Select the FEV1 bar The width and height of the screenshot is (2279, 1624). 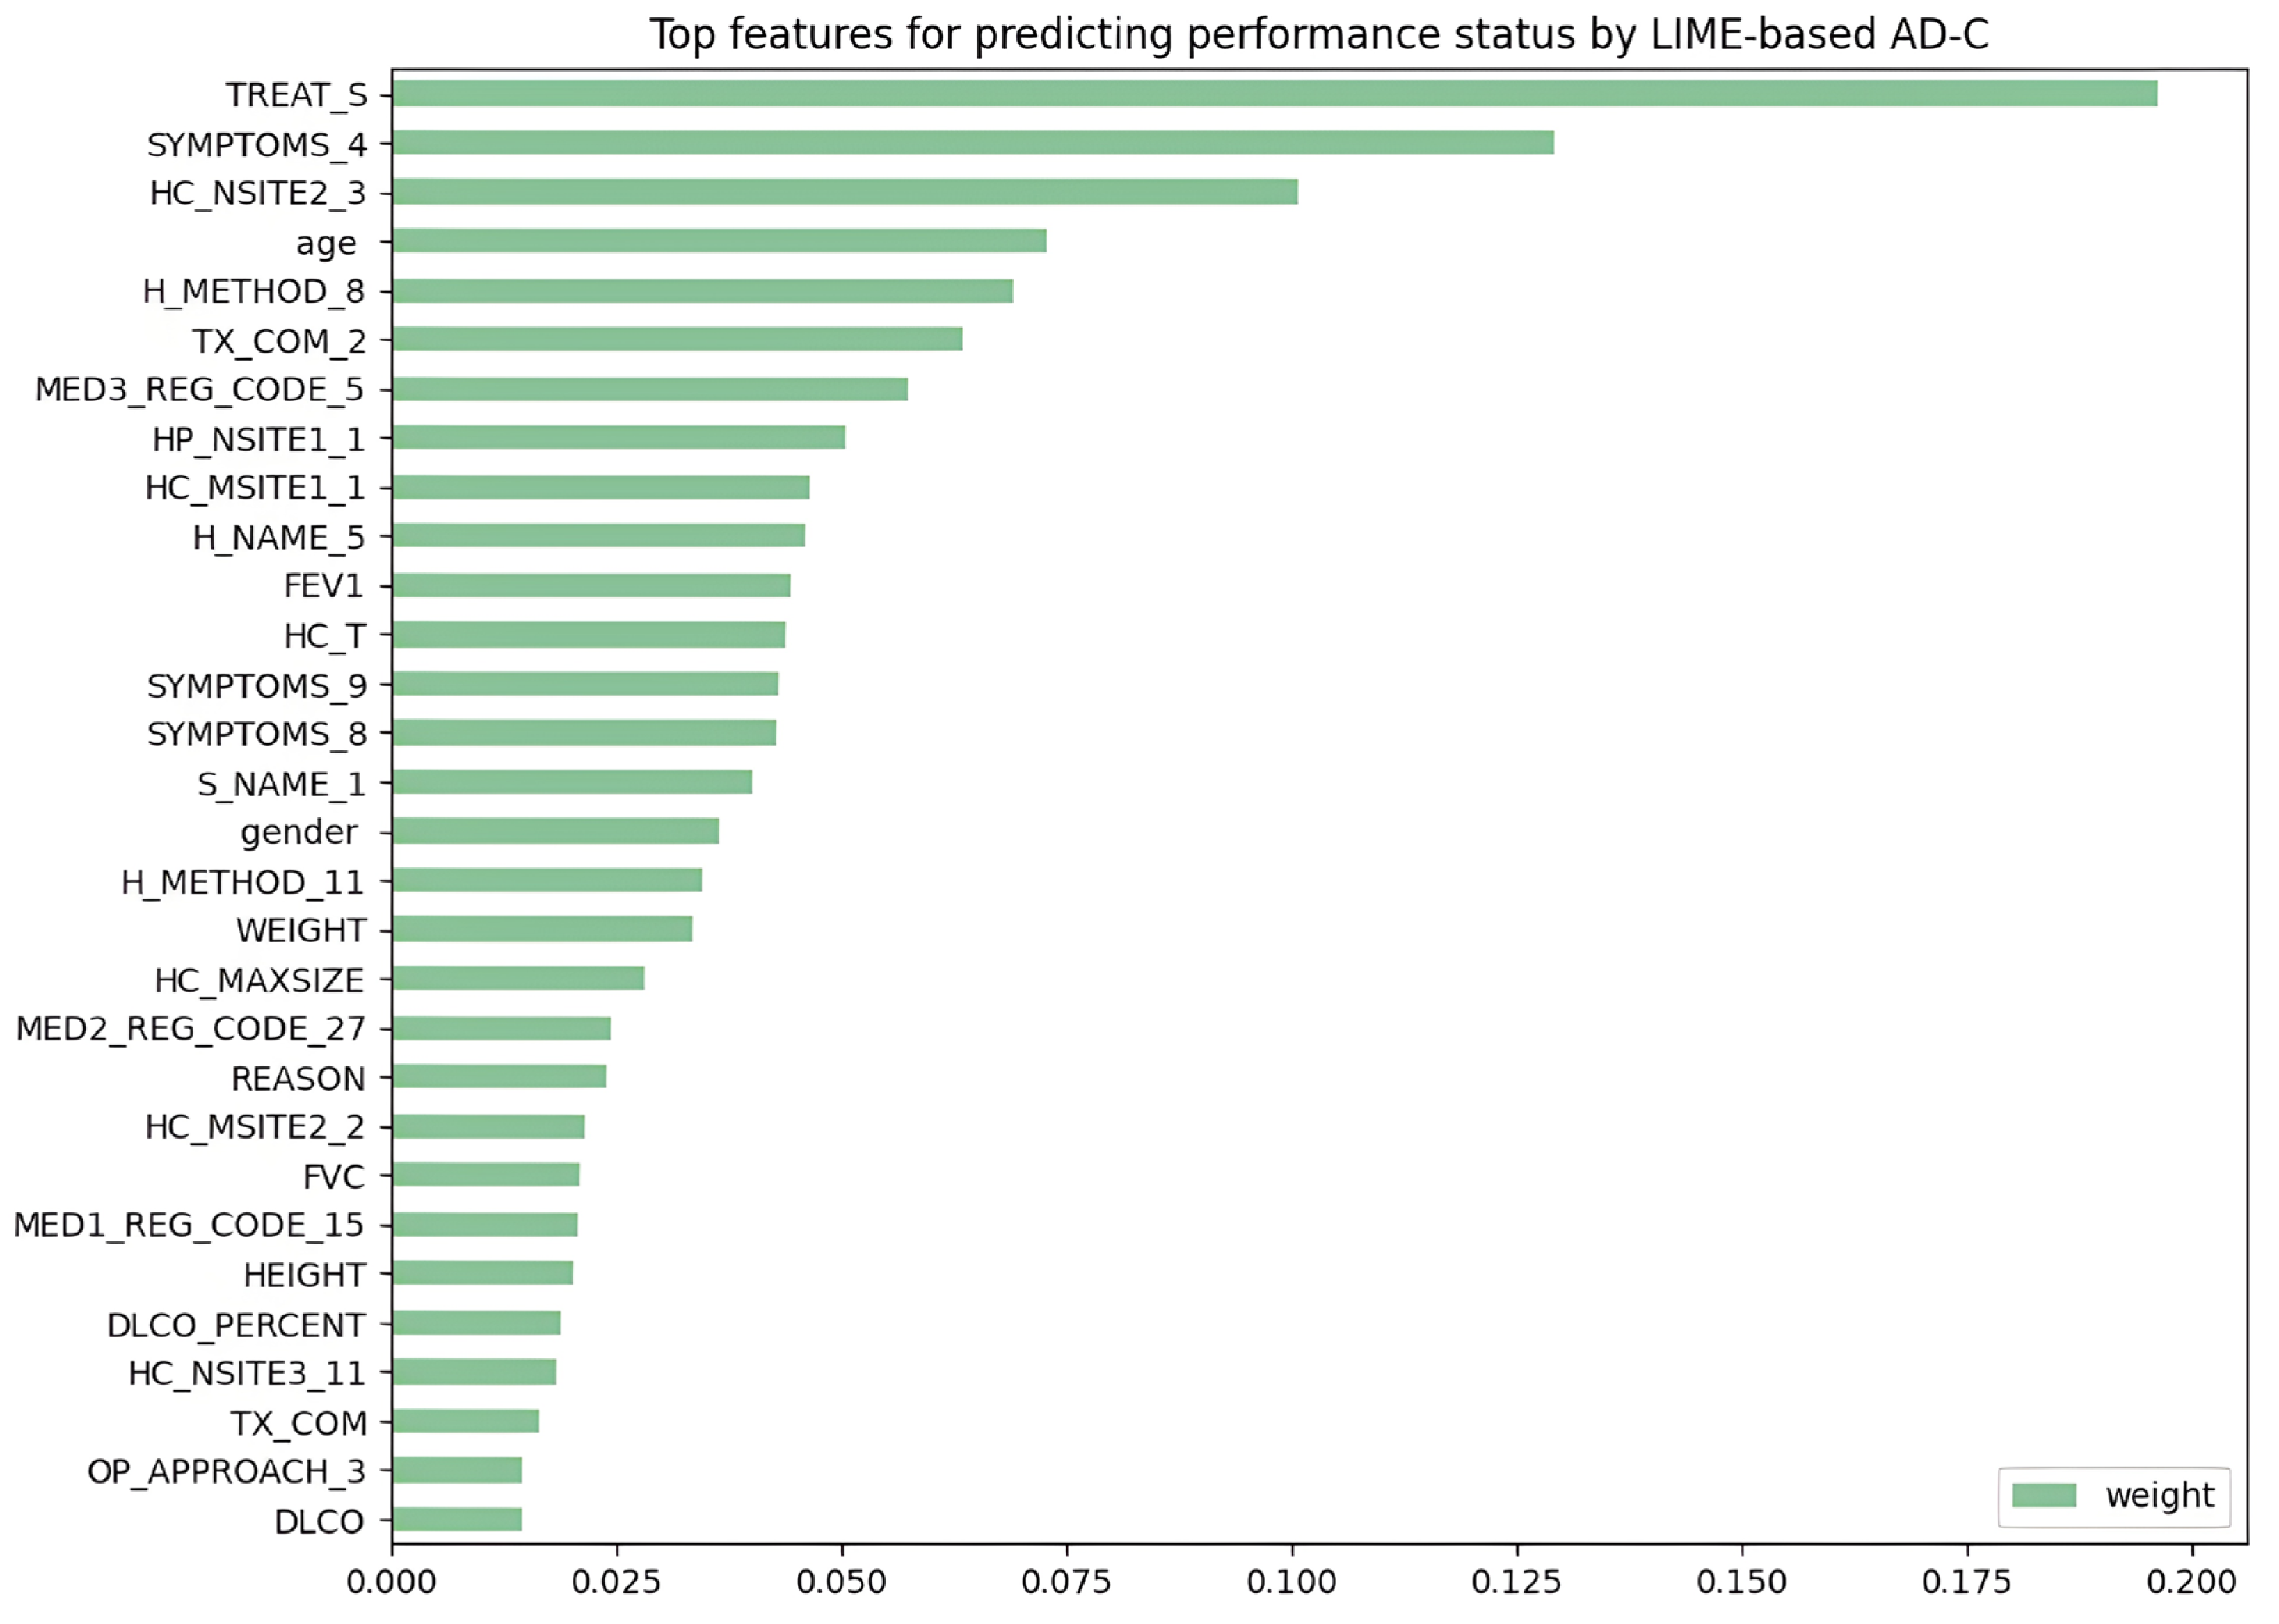click(x=591, y=586)
